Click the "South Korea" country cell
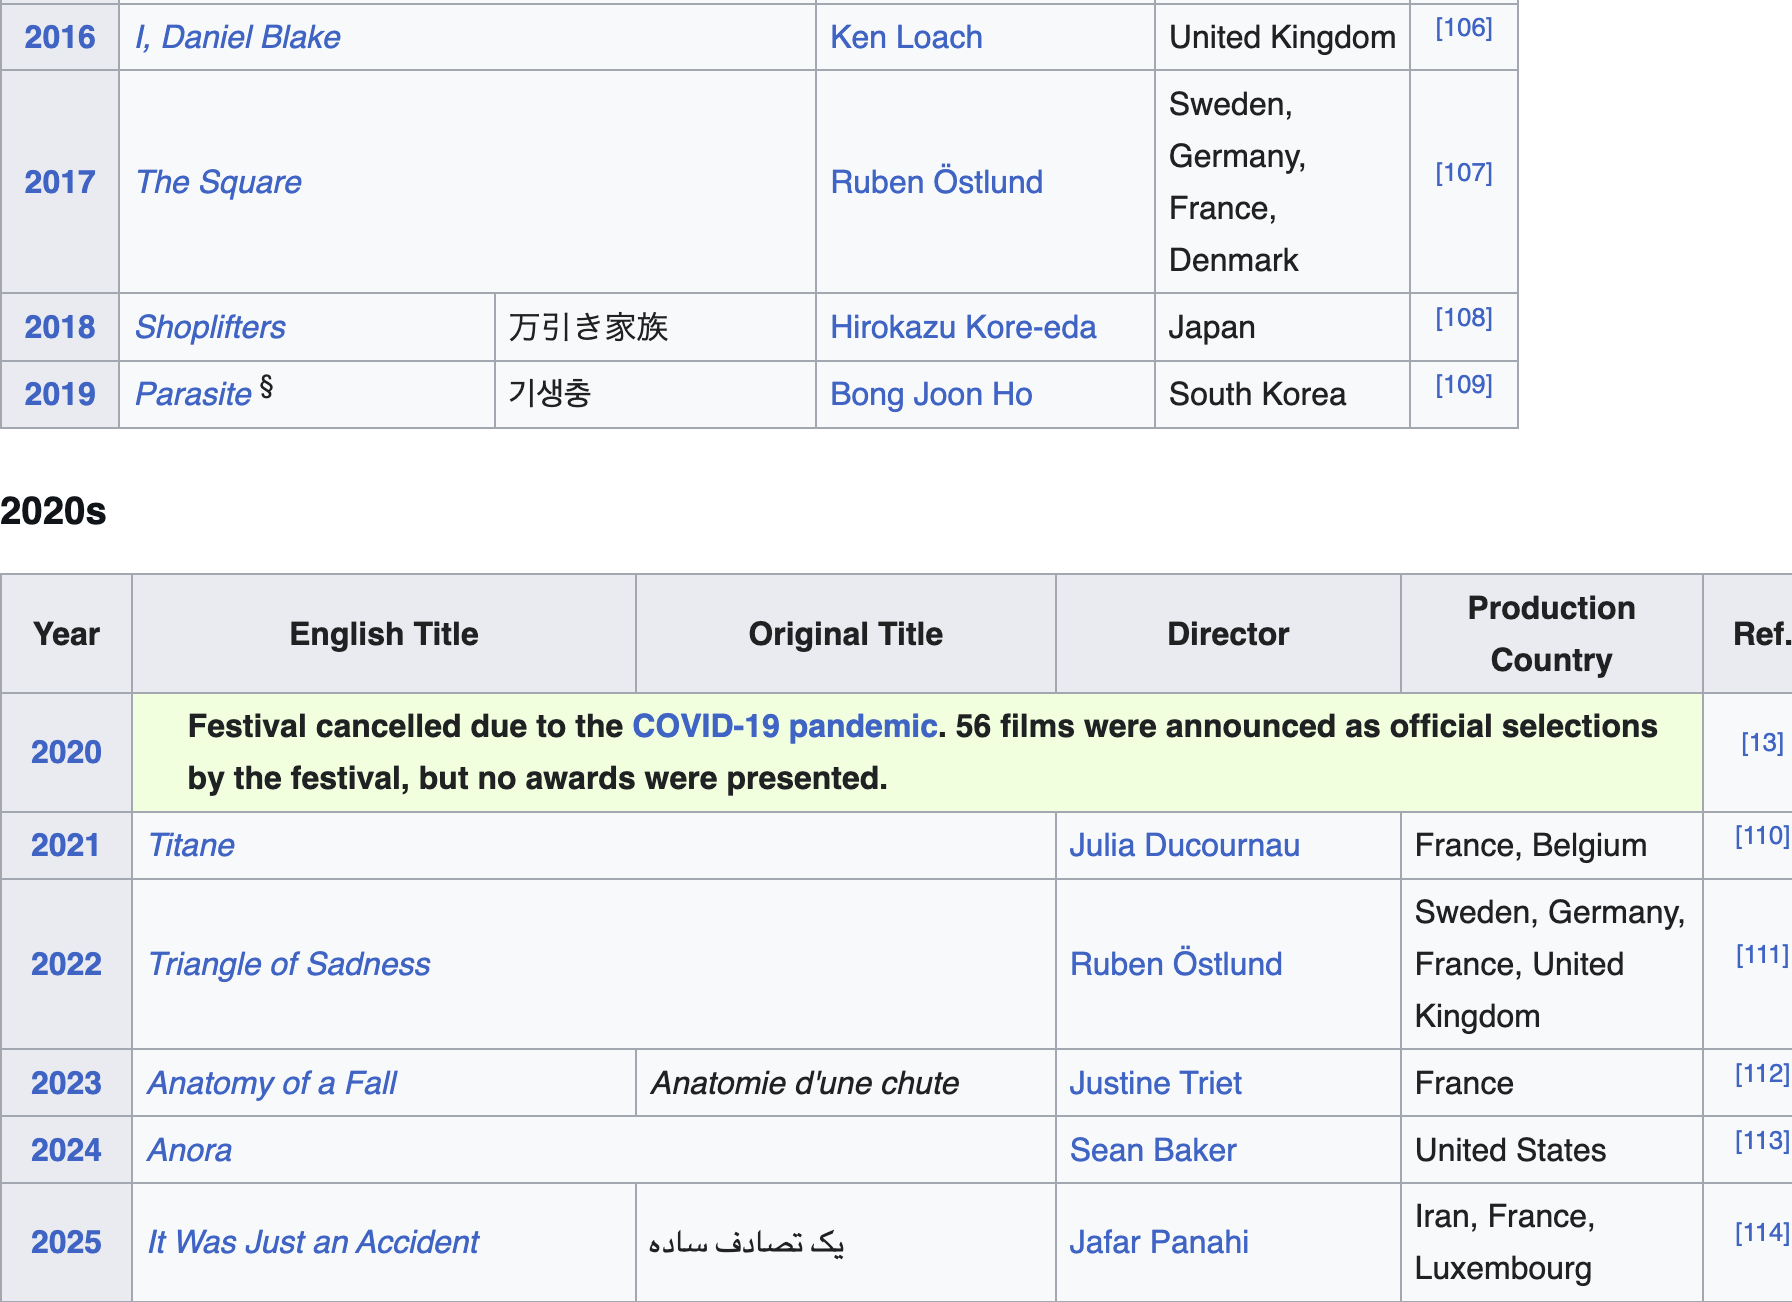Viewport: 1792px width, 1302px height. [x=1282, y=394]
